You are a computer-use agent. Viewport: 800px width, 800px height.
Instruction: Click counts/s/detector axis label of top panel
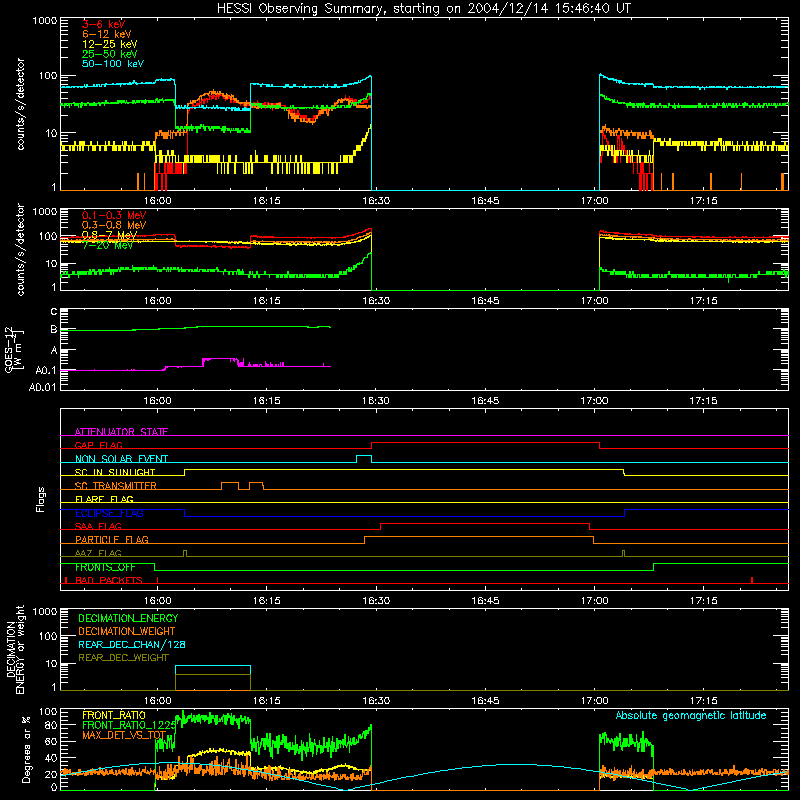(x=20, y=104)
